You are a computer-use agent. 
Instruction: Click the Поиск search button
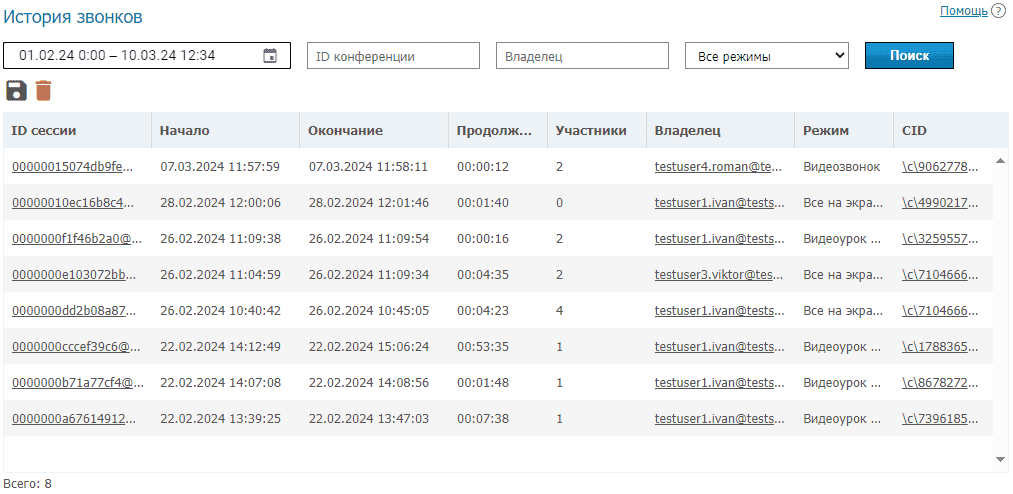(x=909, y=56)
